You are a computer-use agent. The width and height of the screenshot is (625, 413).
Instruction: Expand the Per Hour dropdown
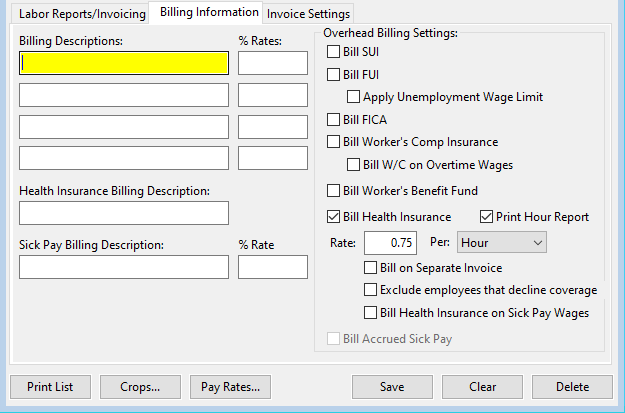(x=501, y=243)
